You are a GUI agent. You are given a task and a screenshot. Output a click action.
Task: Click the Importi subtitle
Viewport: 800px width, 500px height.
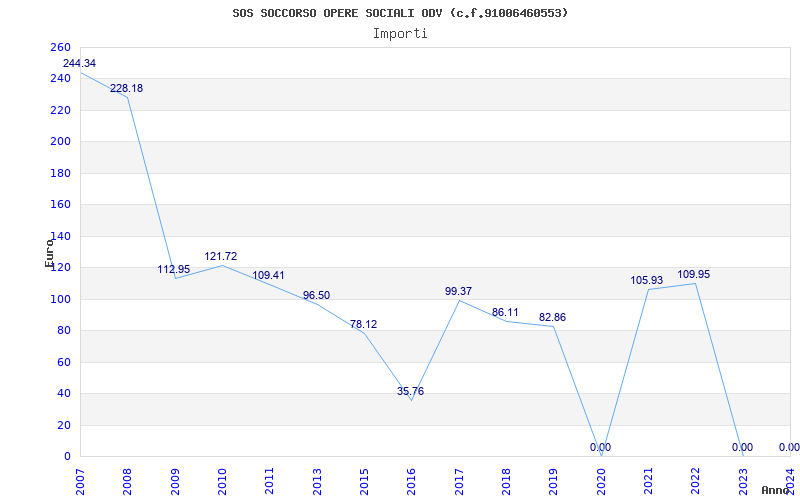click(400, 34)
